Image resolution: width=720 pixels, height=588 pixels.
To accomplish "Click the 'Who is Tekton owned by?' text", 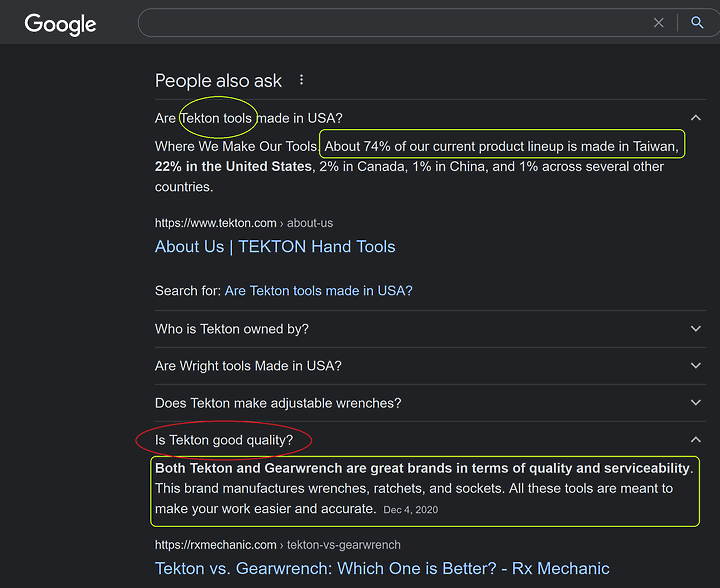I will (232, 329).
